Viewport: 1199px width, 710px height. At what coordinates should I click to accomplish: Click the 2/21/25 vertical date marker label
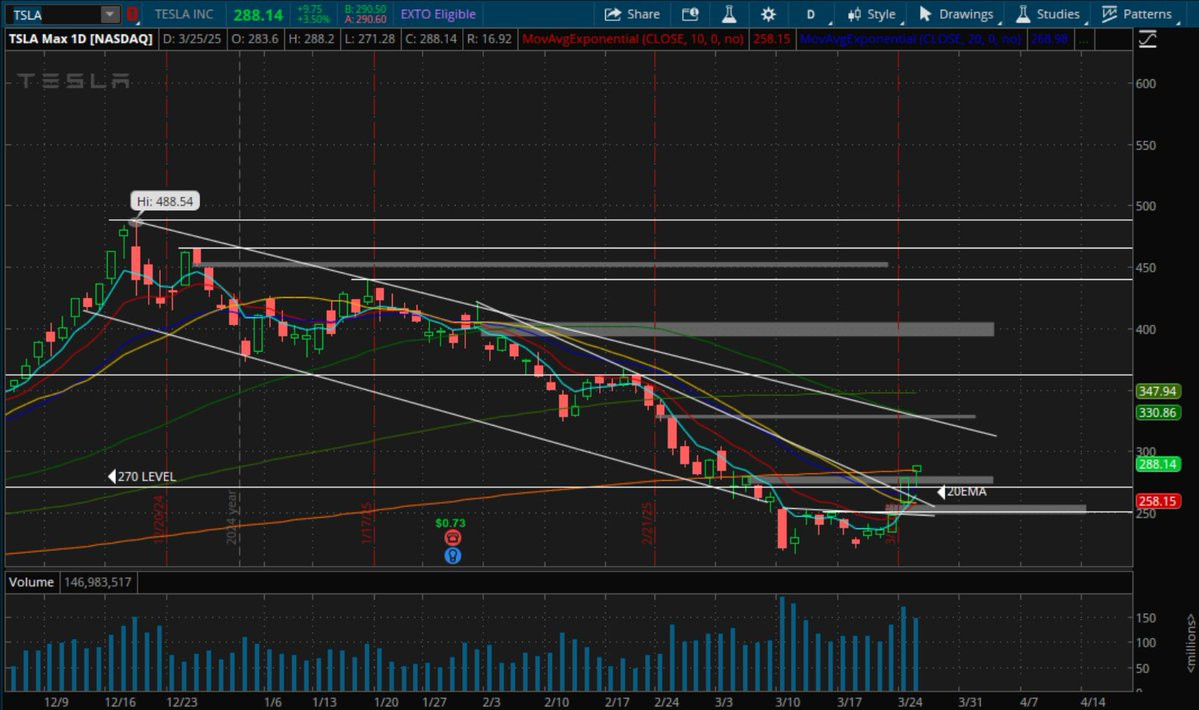coord(647,524)
